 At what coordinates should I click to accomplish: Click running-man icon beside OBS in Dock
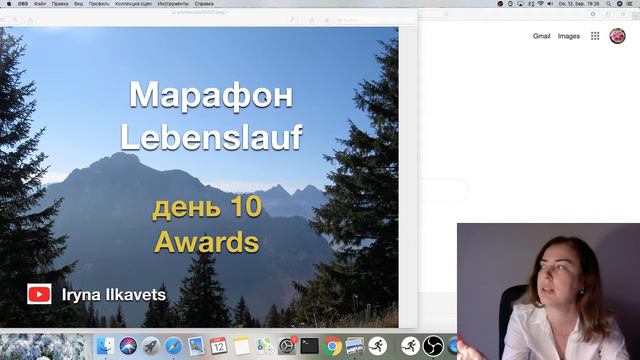410,346
